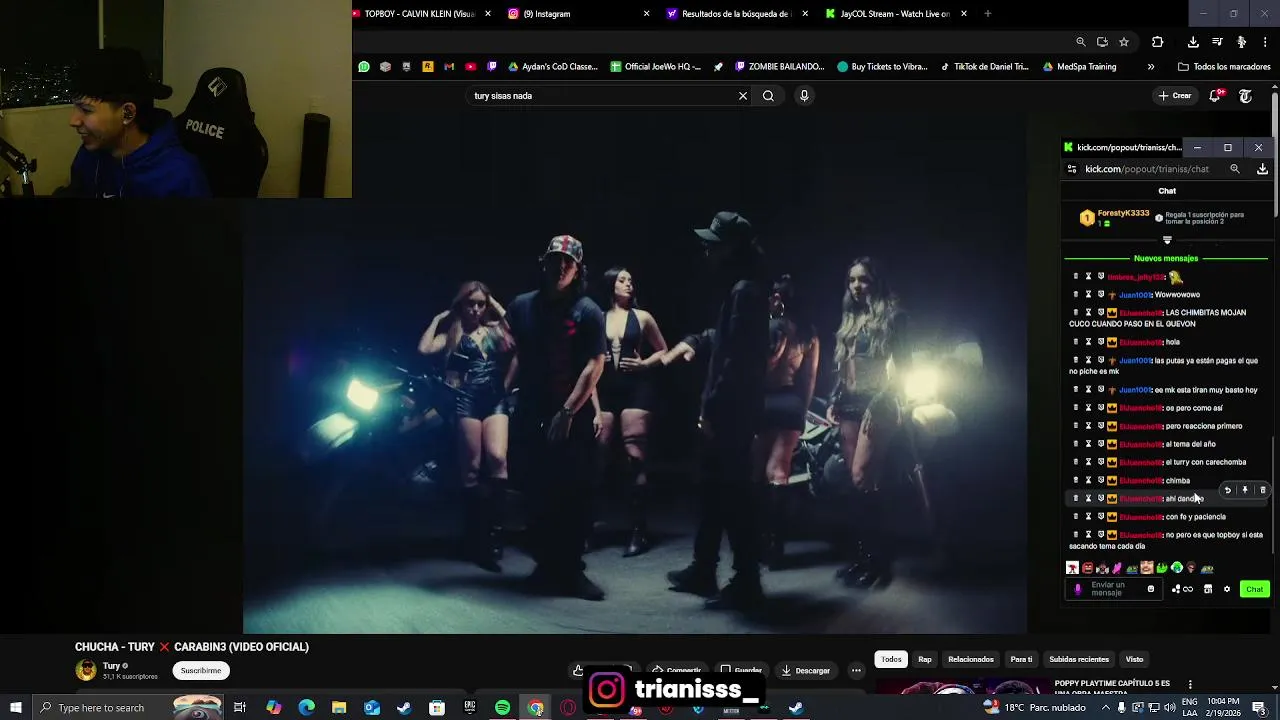Open TikTok de Daniel Tri bookmark
The height and width of the screenshot is (720, 1280).
[984, 67]
